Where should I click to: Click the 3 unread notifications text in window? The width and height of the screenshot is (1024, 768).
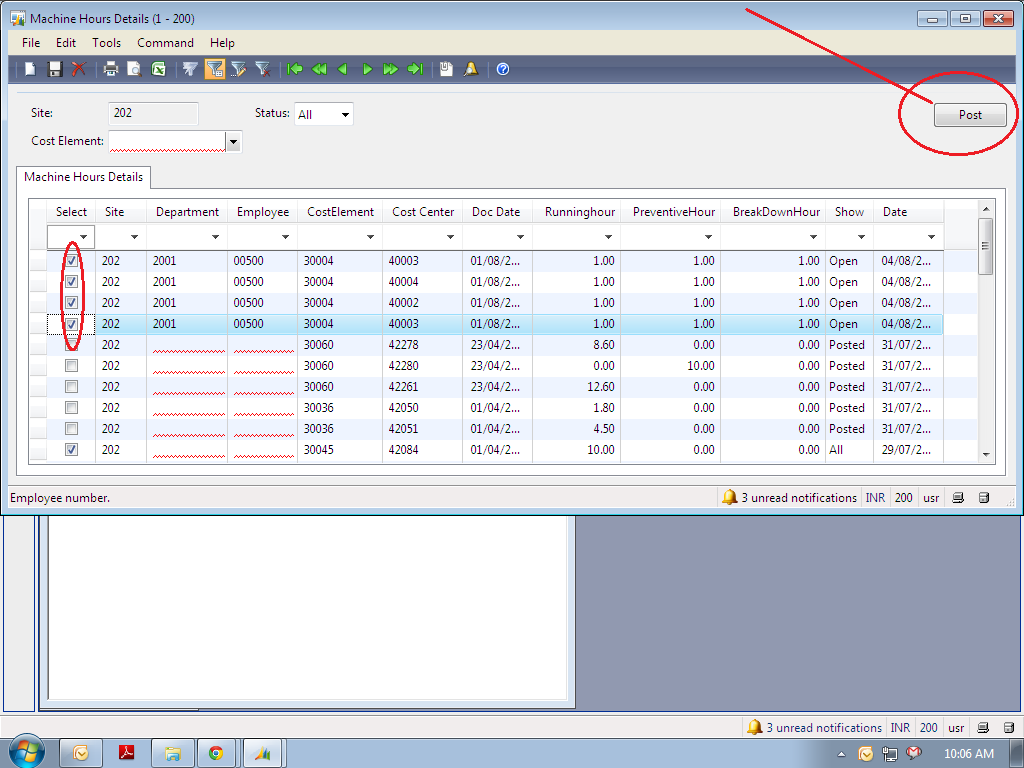(x=799, y=498)
